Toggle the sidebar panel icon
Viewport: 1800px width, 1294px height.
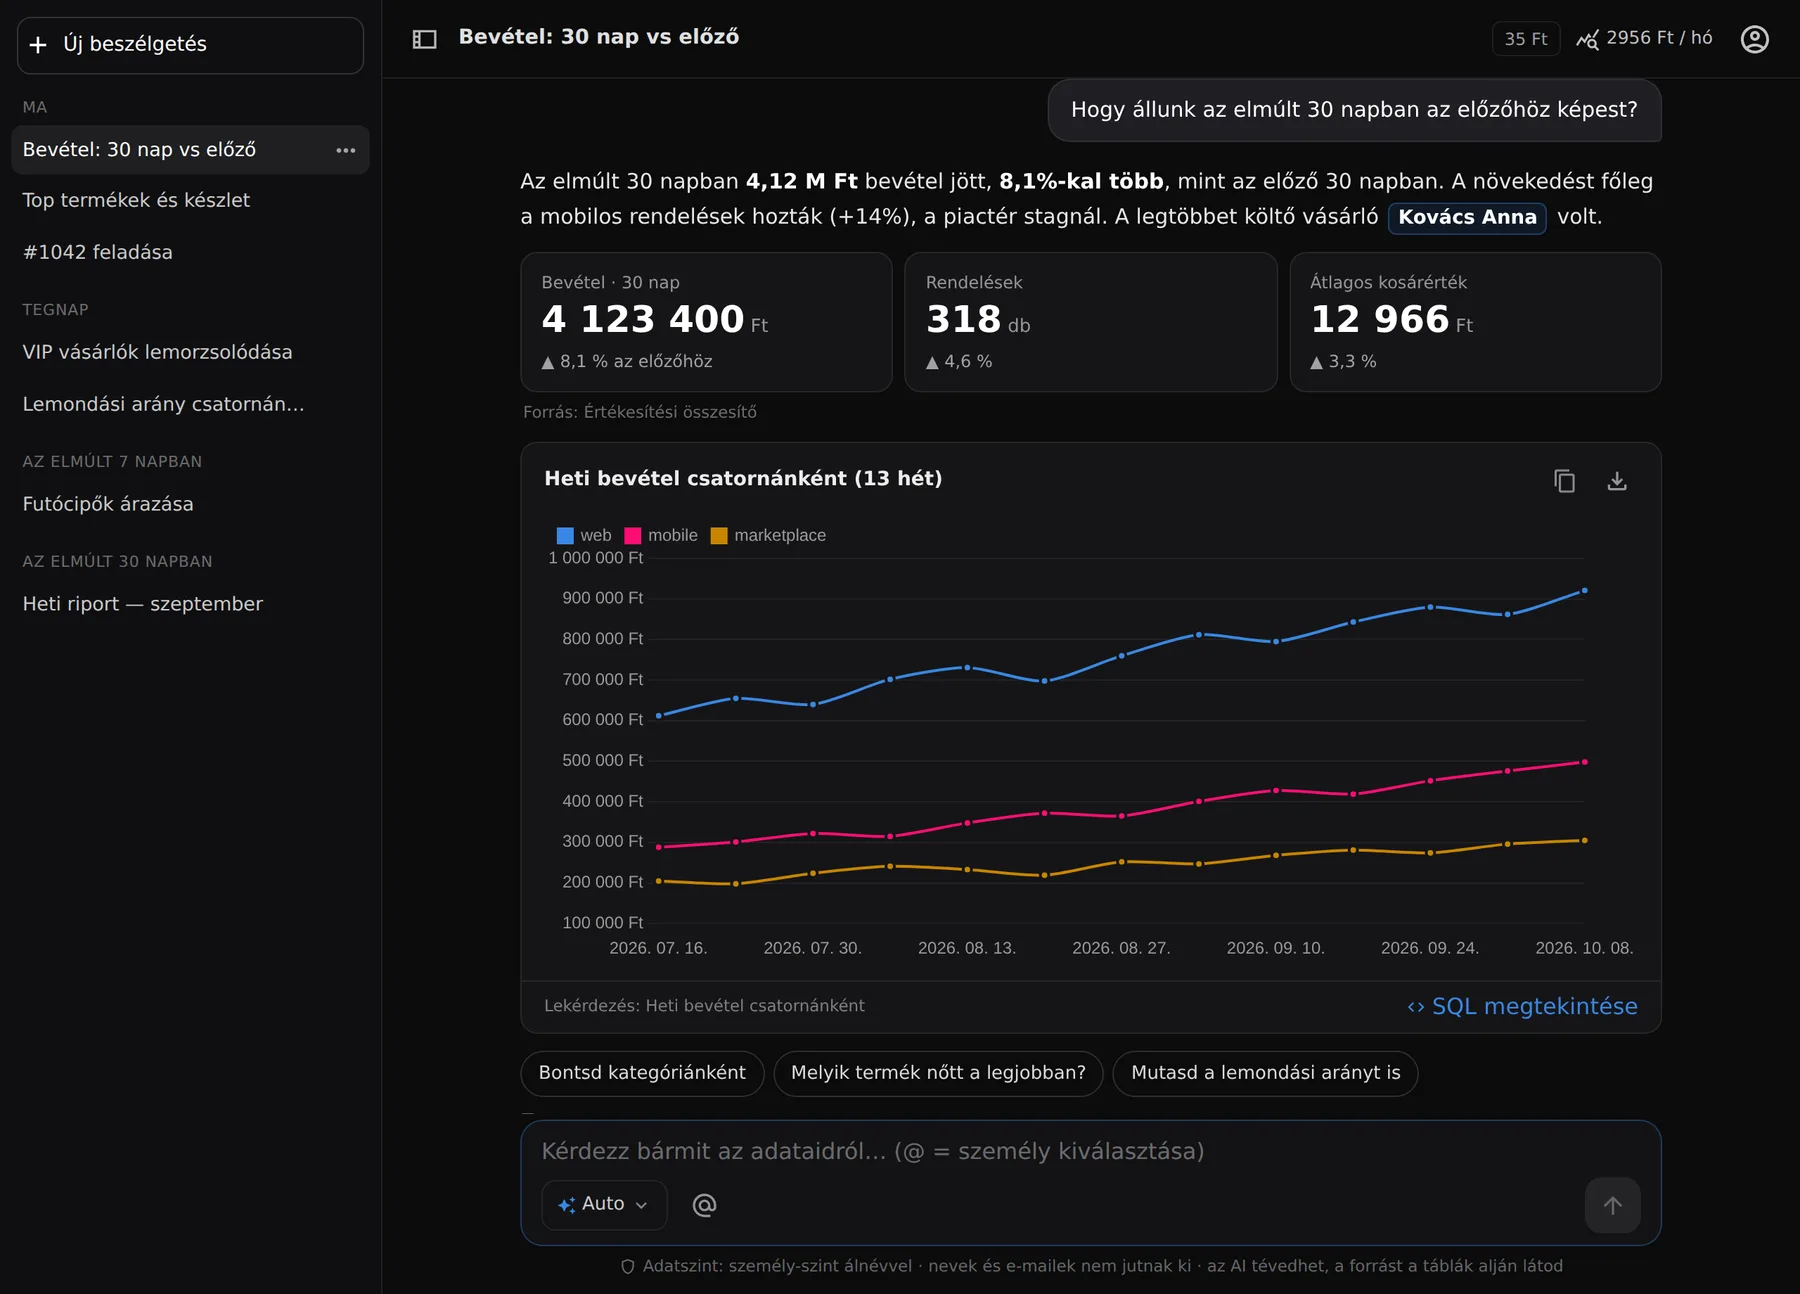pyautogui.click(x=424, y=39)
